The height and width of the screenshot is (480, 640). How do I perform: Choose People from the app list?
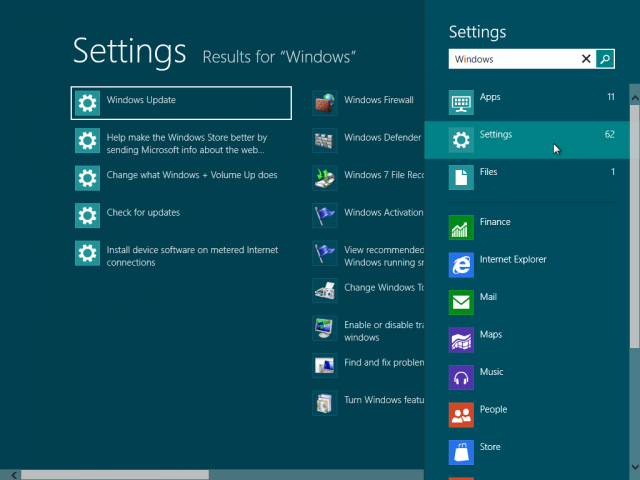coord(493,409)
